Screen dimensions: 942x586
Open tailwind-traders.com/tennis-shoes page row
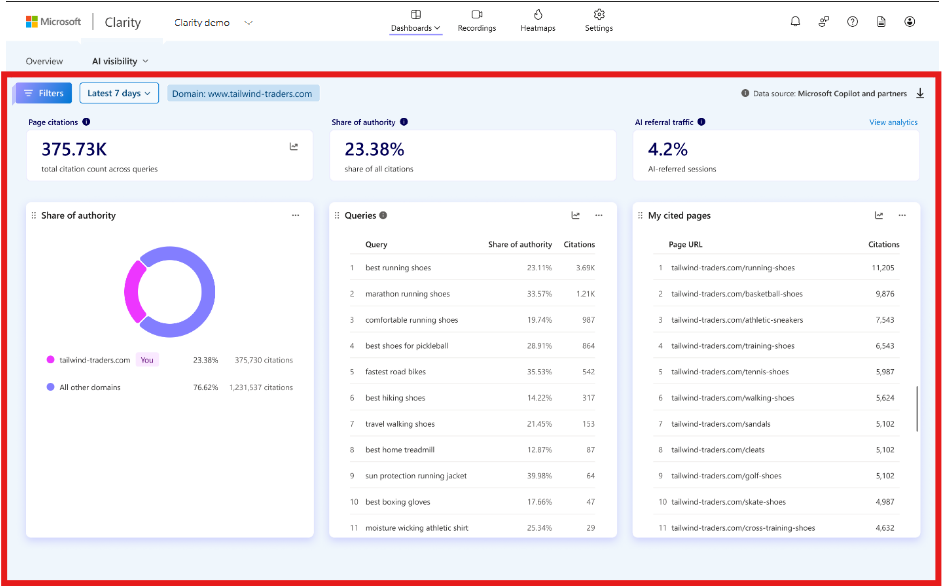coord(776,371)
